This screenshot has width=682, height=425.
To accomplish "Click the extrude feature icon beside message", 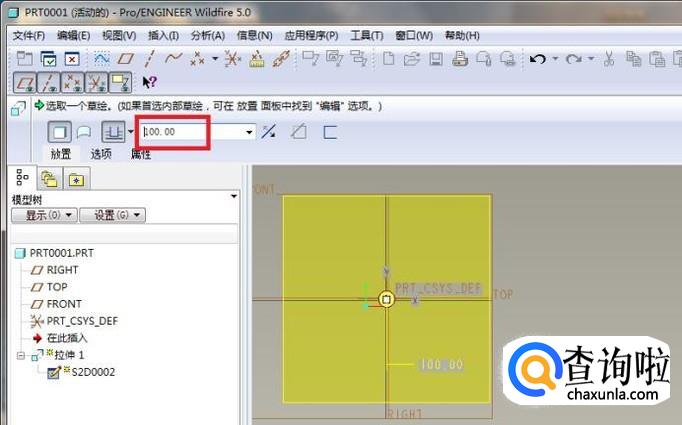I will pos(19,108).
